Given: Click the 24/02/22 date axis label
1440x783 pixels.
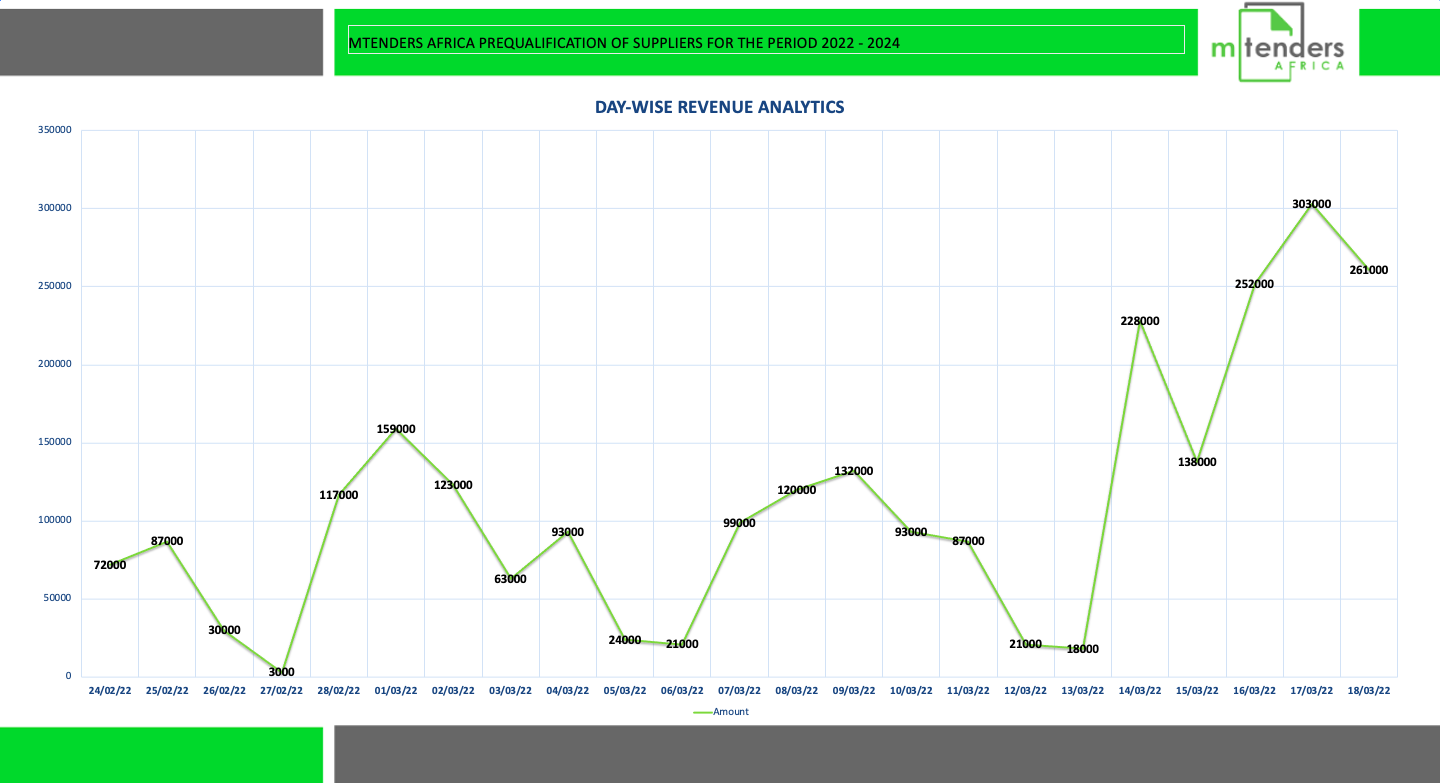Looking at the screenshot, I should (110, 690).
